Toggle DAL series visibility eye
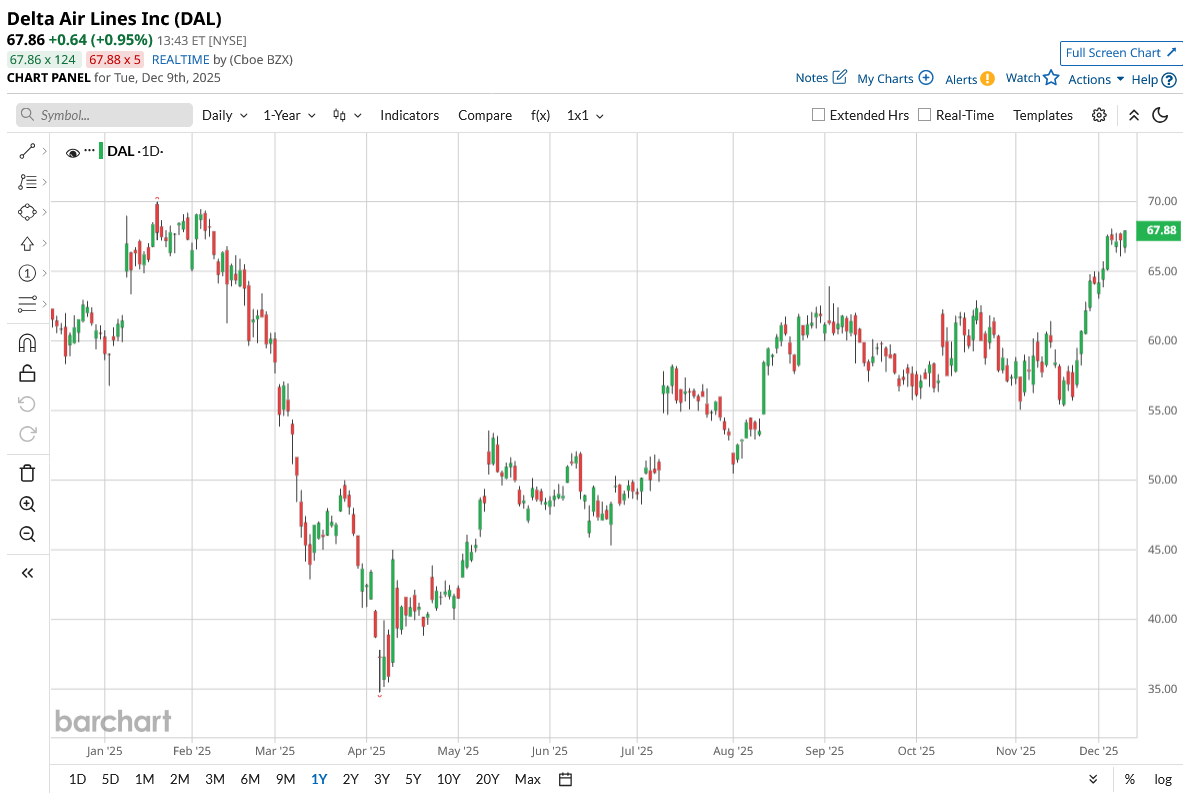The height and width of the screenshot is (793, 1183). coord(72,152)
